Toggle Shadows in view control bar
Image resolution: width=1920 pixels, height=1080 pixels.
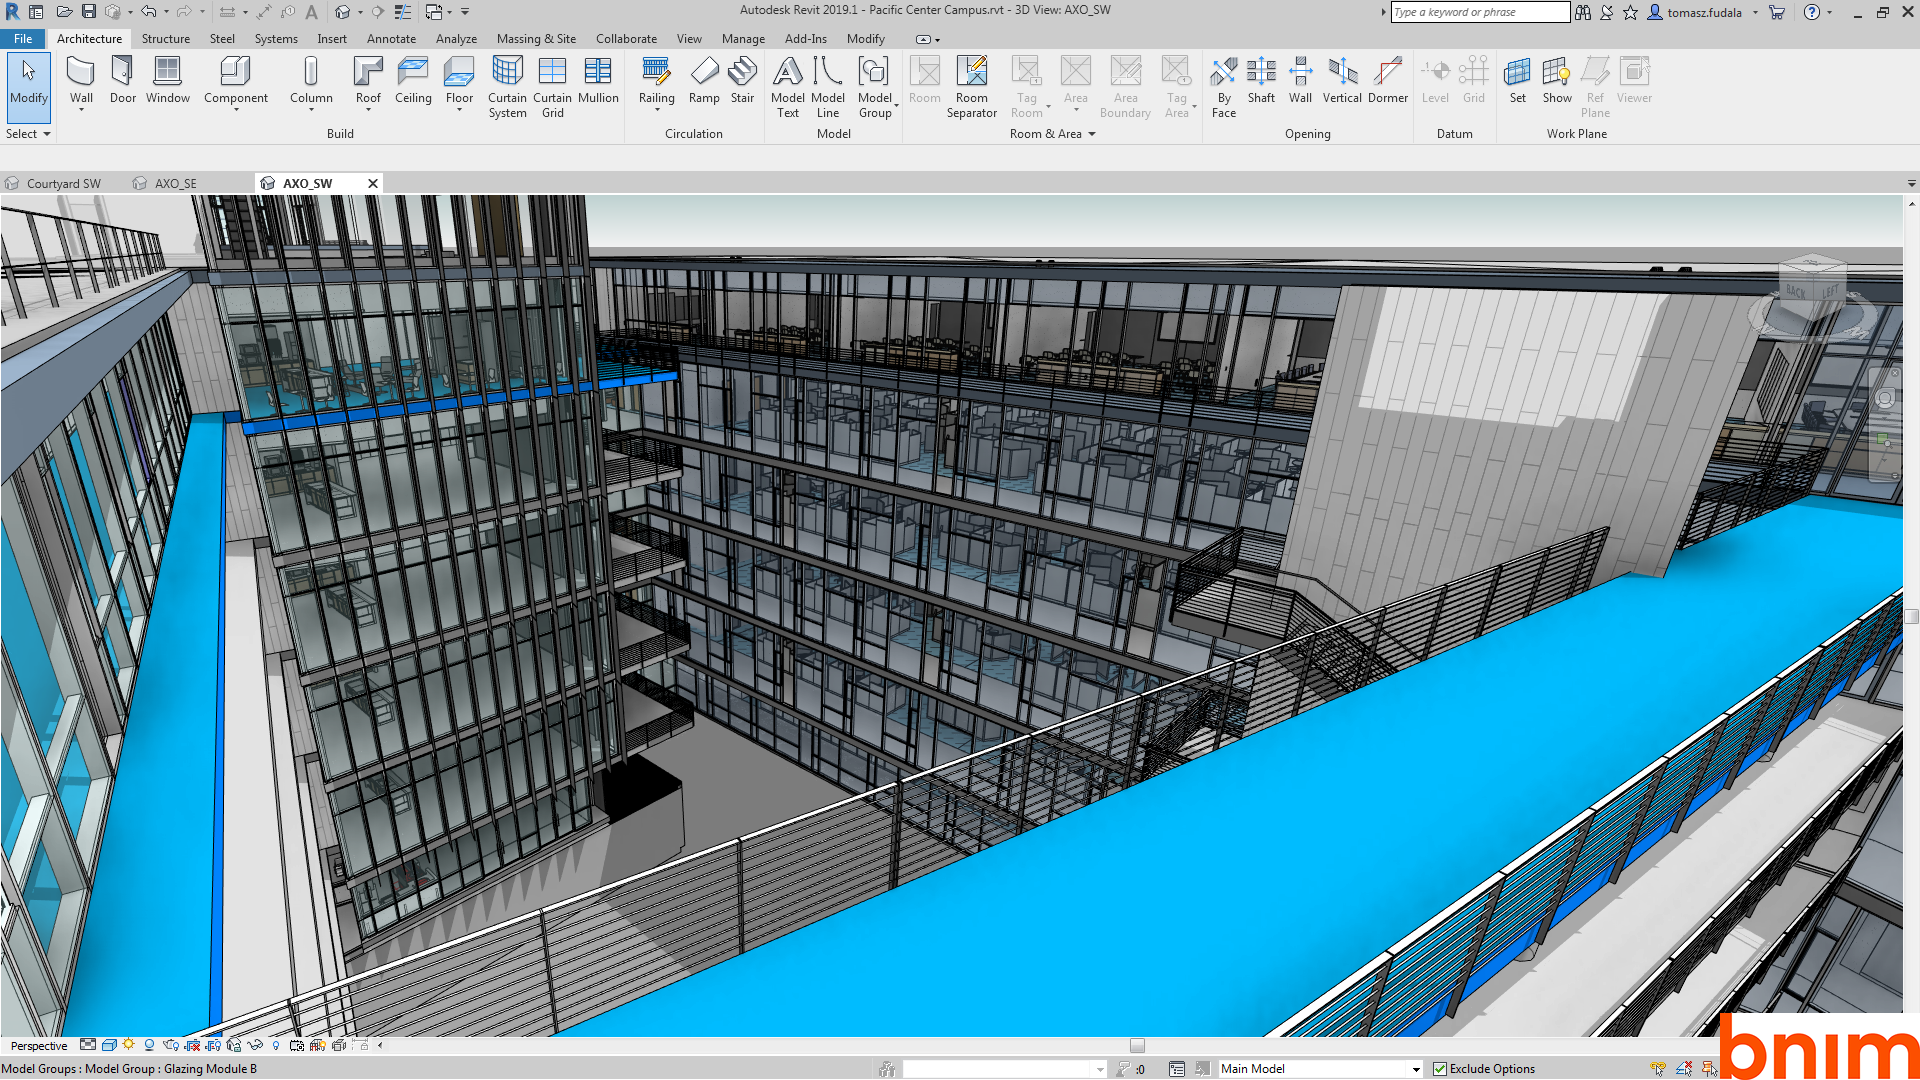(x=149, y=1045)
